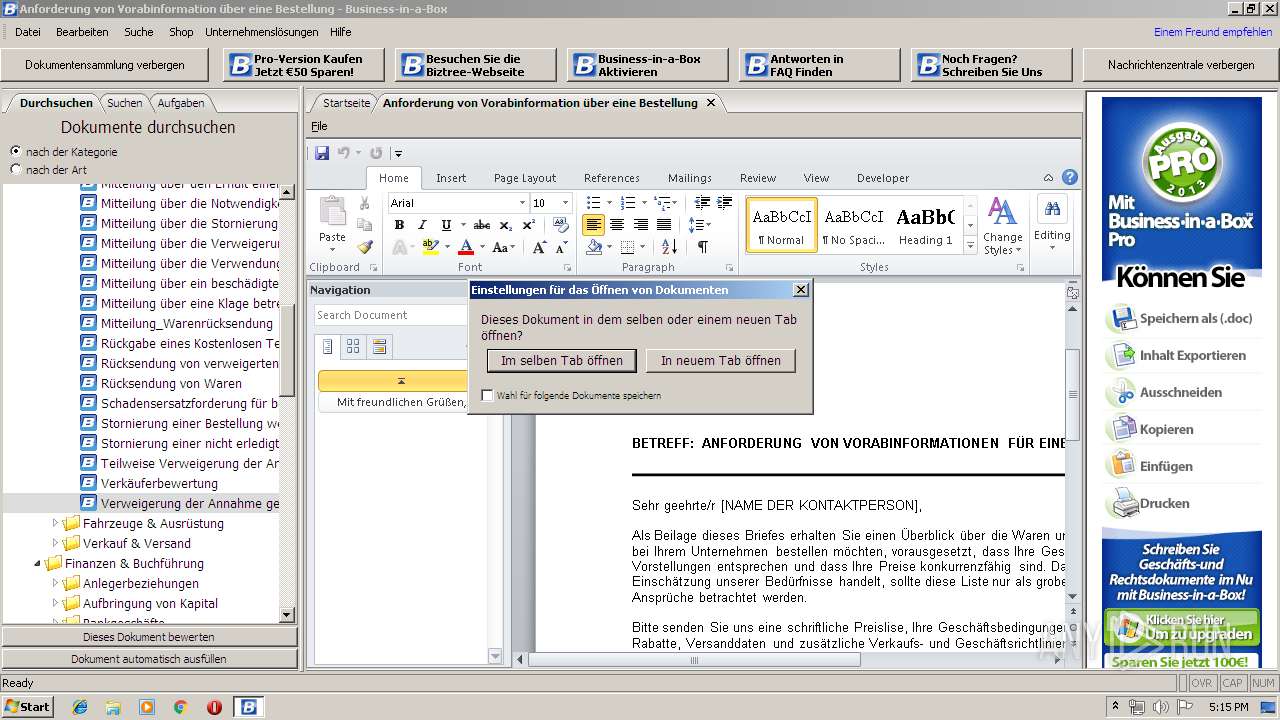This screenshot has height=720, width=1280.
Task: Open the Line Spacing dropdown
Action: (x=700, y=225)
